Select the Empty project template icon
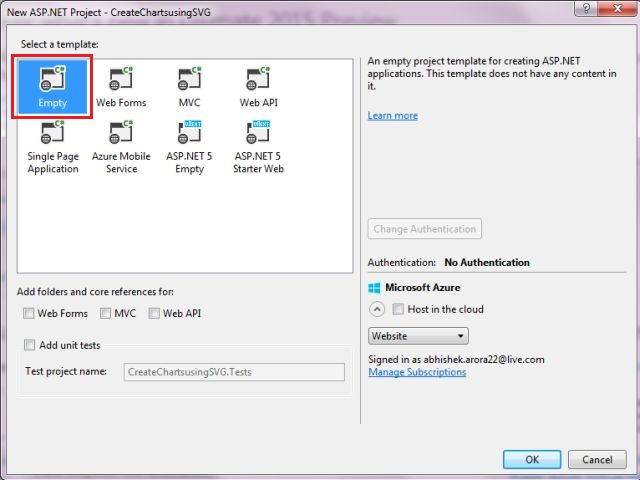640x480 pixels. coord(52,78)
